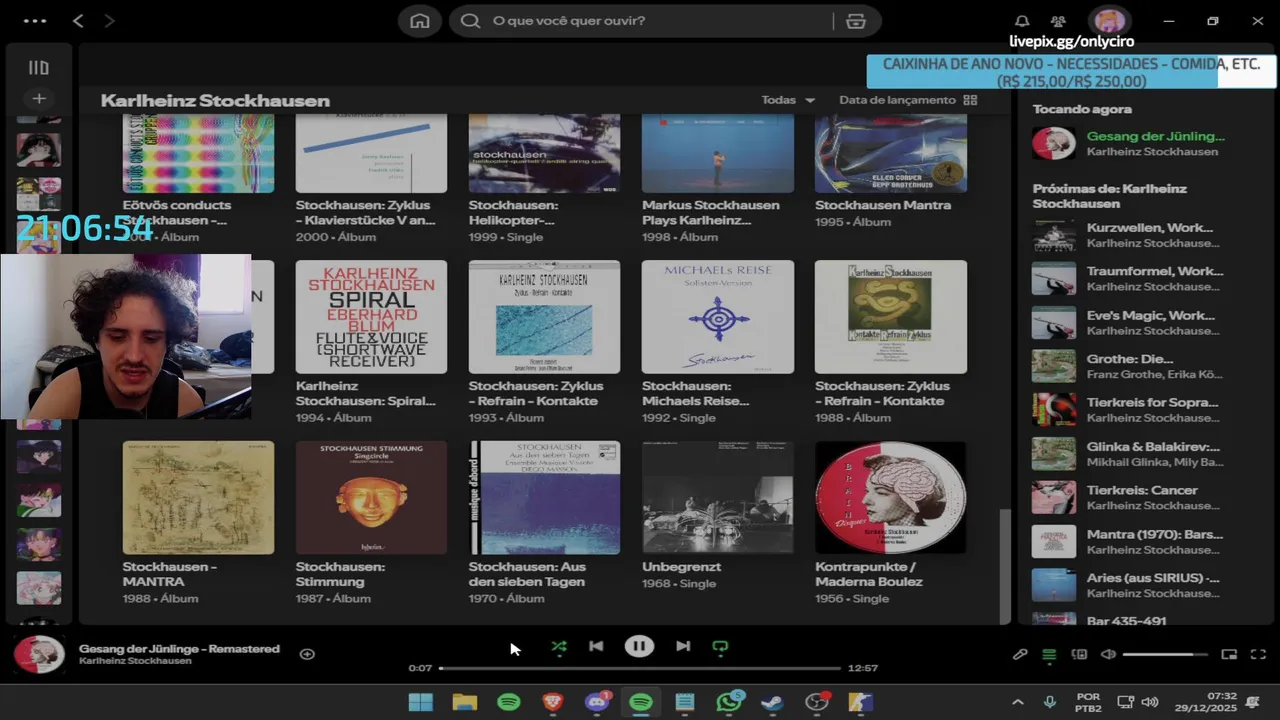Seek in the track progress bar

pos(640,668)
